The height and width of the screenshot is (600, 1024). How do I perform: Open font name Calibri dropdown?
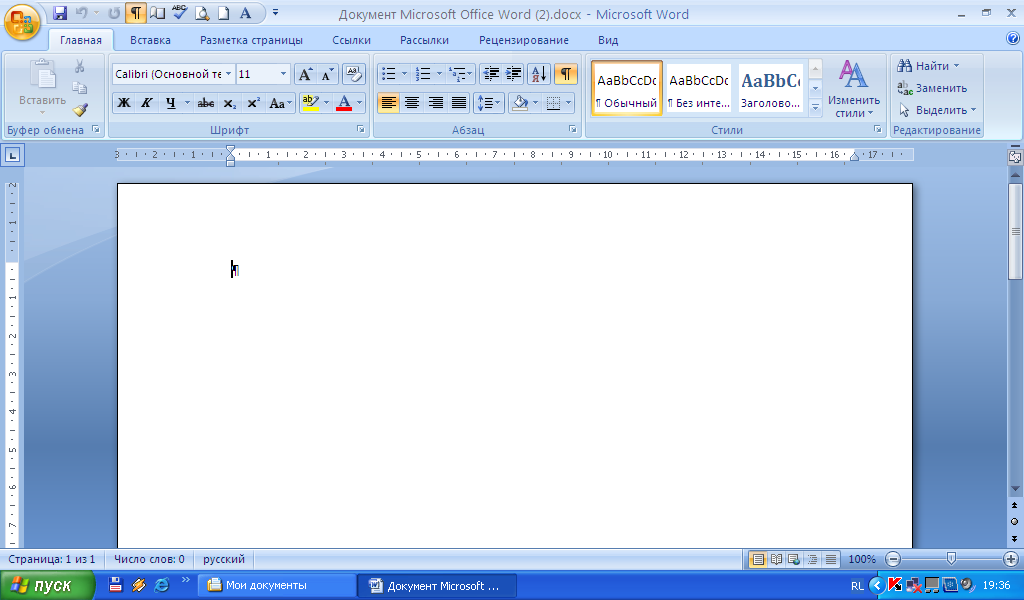(228, 74)
